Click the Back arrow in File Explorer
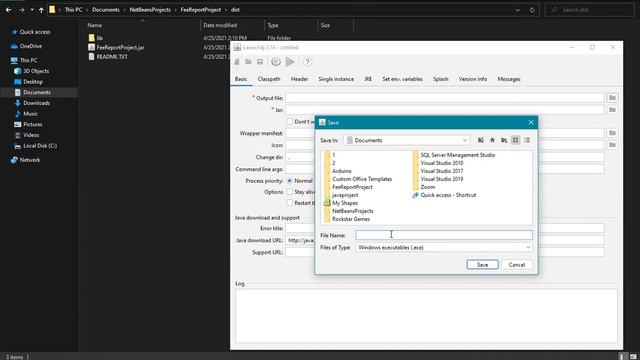Viewport: 640px width, 360px height. click(9, 10)
